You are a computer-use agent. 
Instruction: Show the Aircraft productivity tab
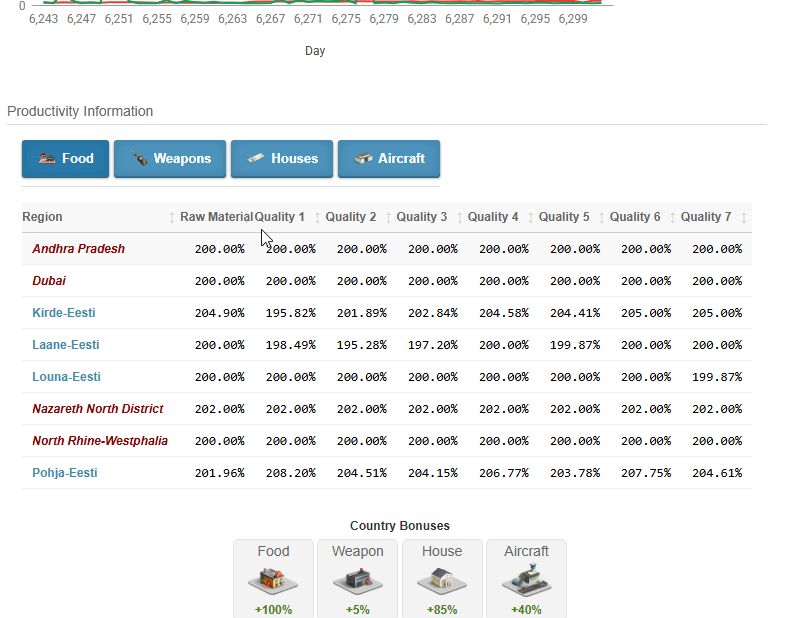[388, 159]
